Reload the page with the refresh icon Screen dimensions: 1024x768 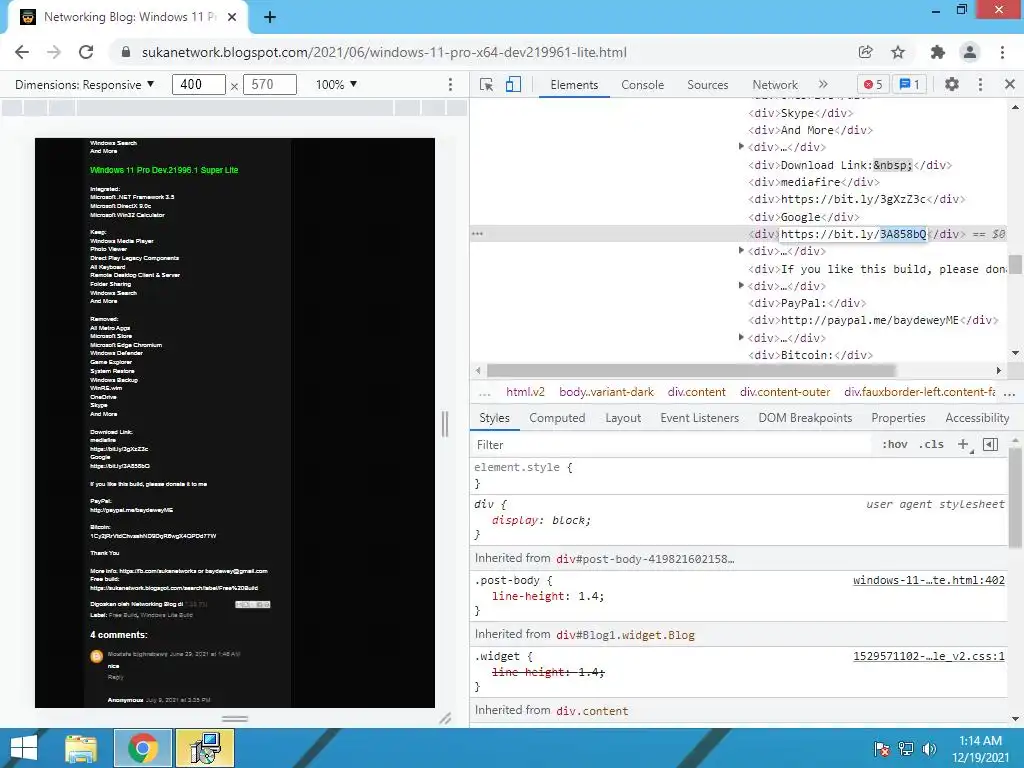coord(86,52)
